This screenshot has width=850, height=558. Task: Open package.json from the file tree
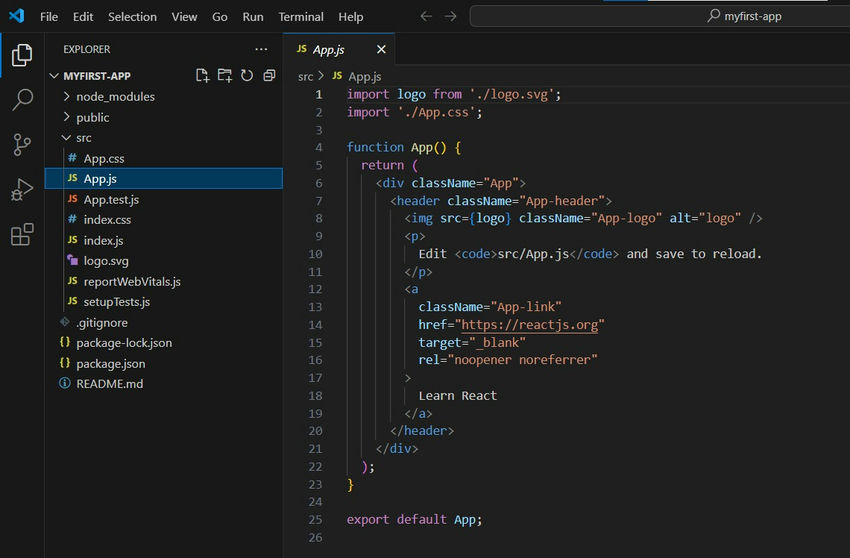click(110, 364)
